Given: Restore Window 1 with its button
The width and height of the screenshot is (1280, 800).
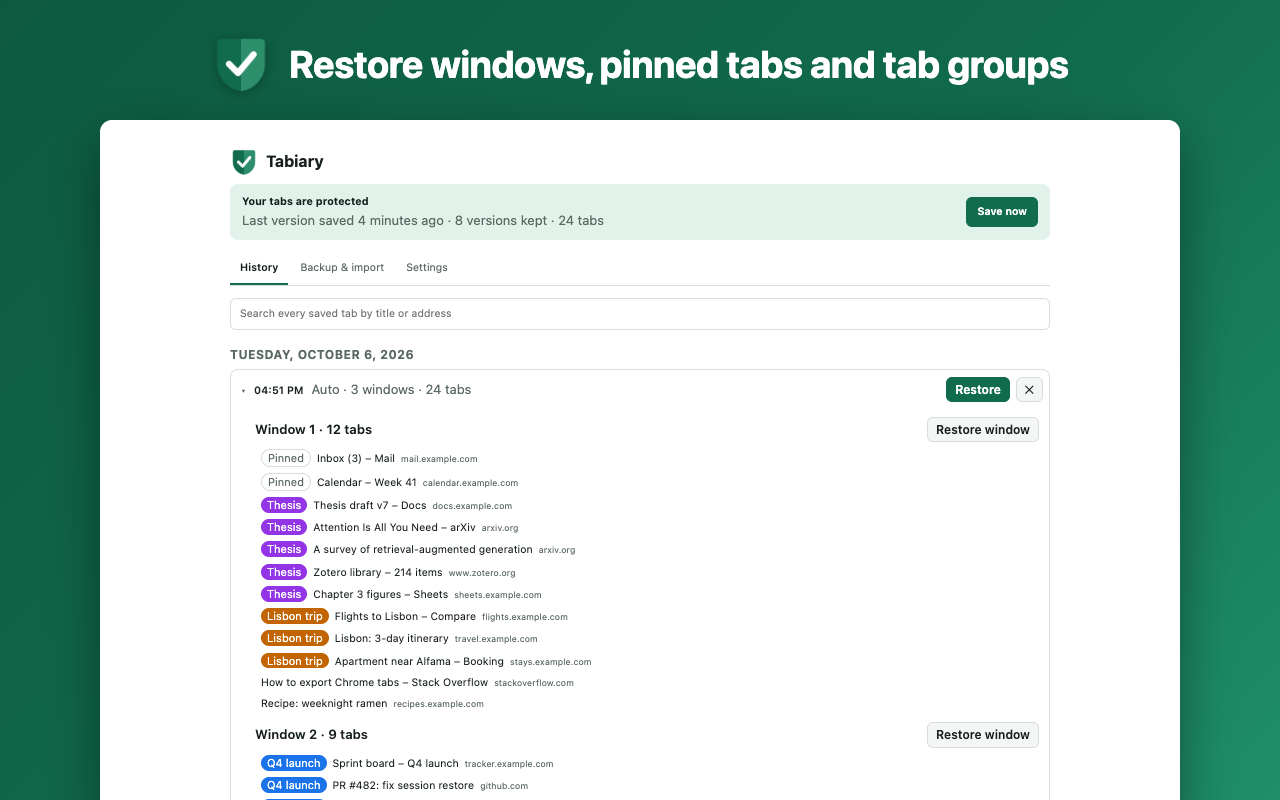Looking at the screenshot, I should [983, 430].
